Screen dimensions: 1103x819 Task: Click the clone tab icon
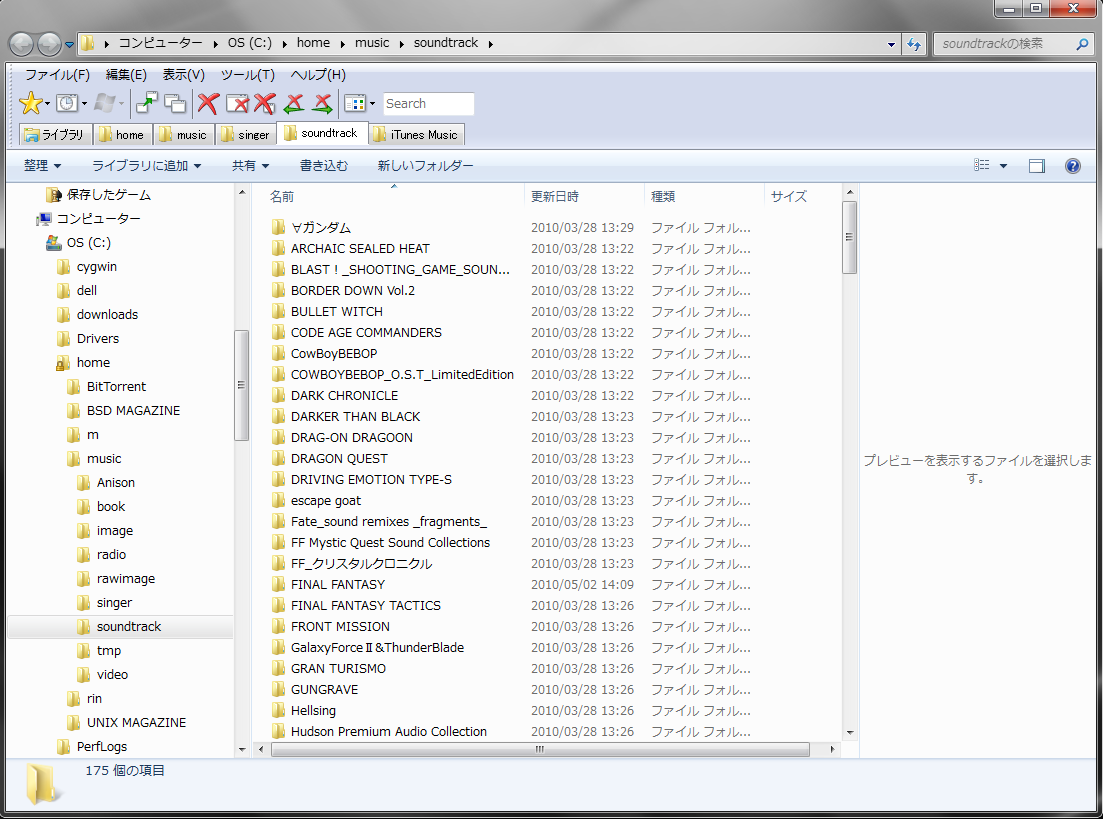point(174,103)
